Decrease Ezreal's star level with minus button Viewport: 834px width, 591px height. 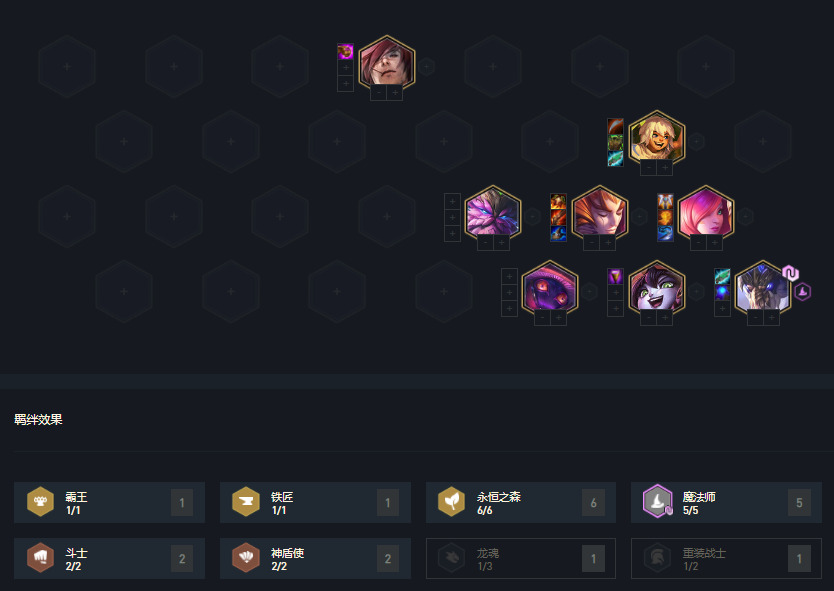pyautogui.click(x=648, y=168)
